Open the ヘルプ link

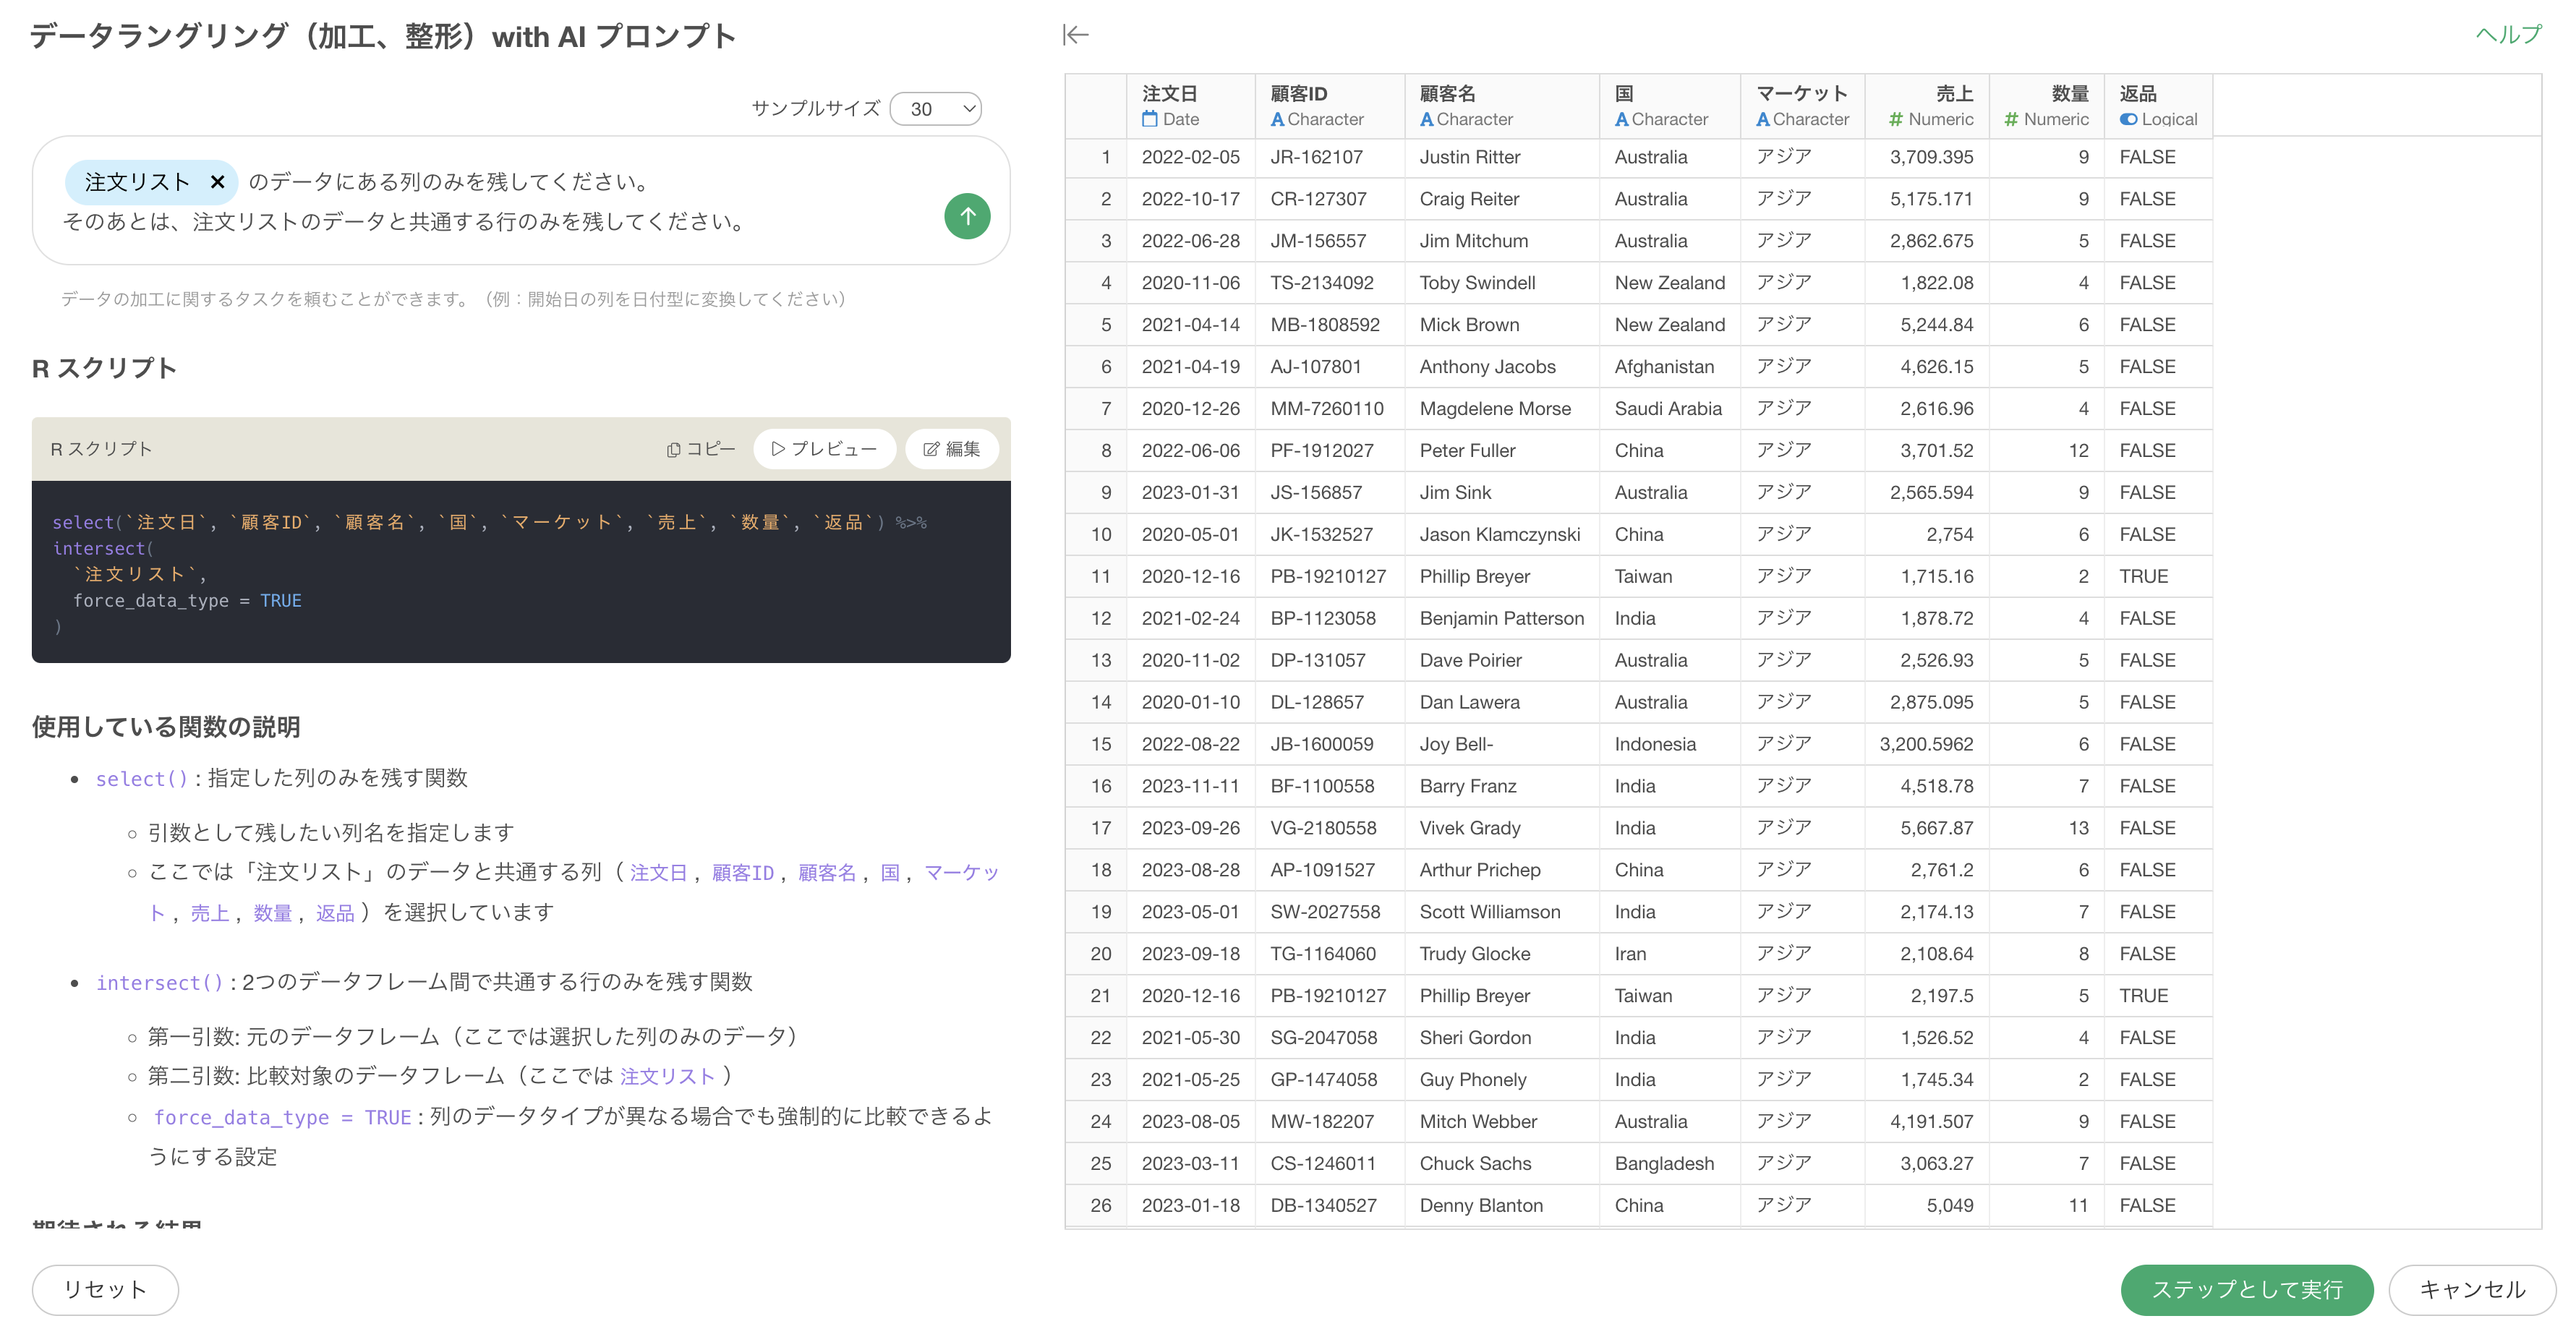[2507, 35]
